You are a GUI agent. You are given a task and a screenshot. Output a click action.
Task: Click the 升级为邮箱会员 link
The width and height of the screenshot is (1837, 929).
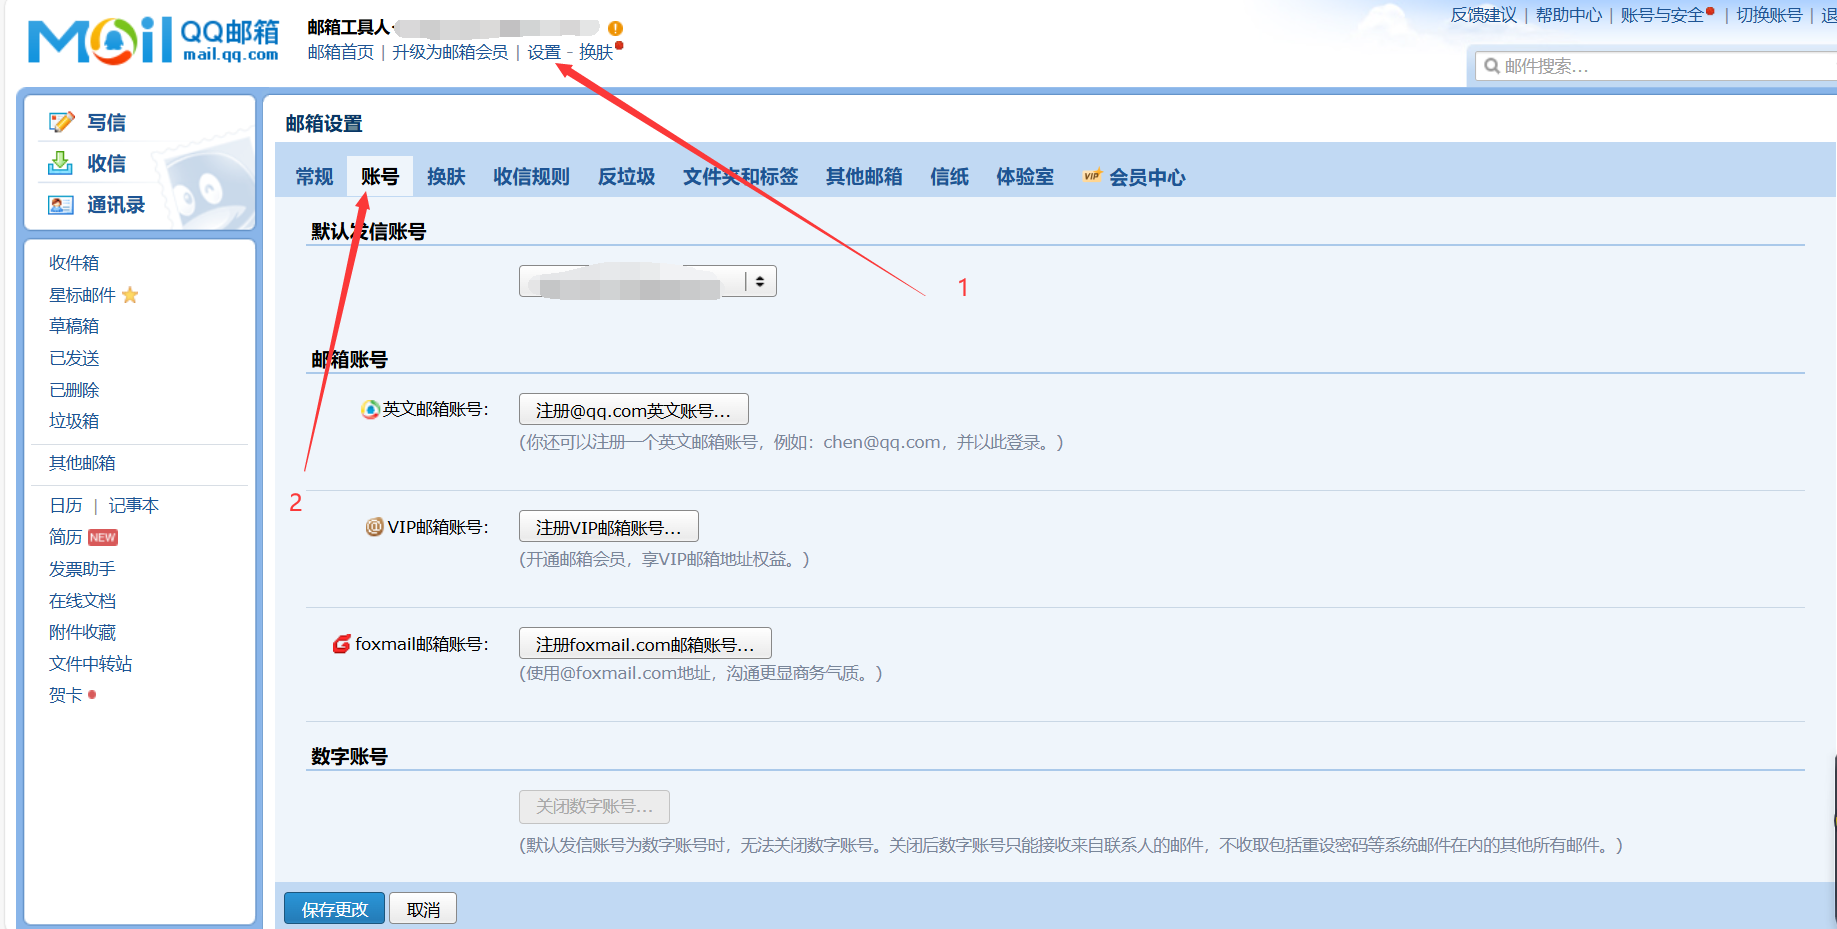(x=451, y=52)
